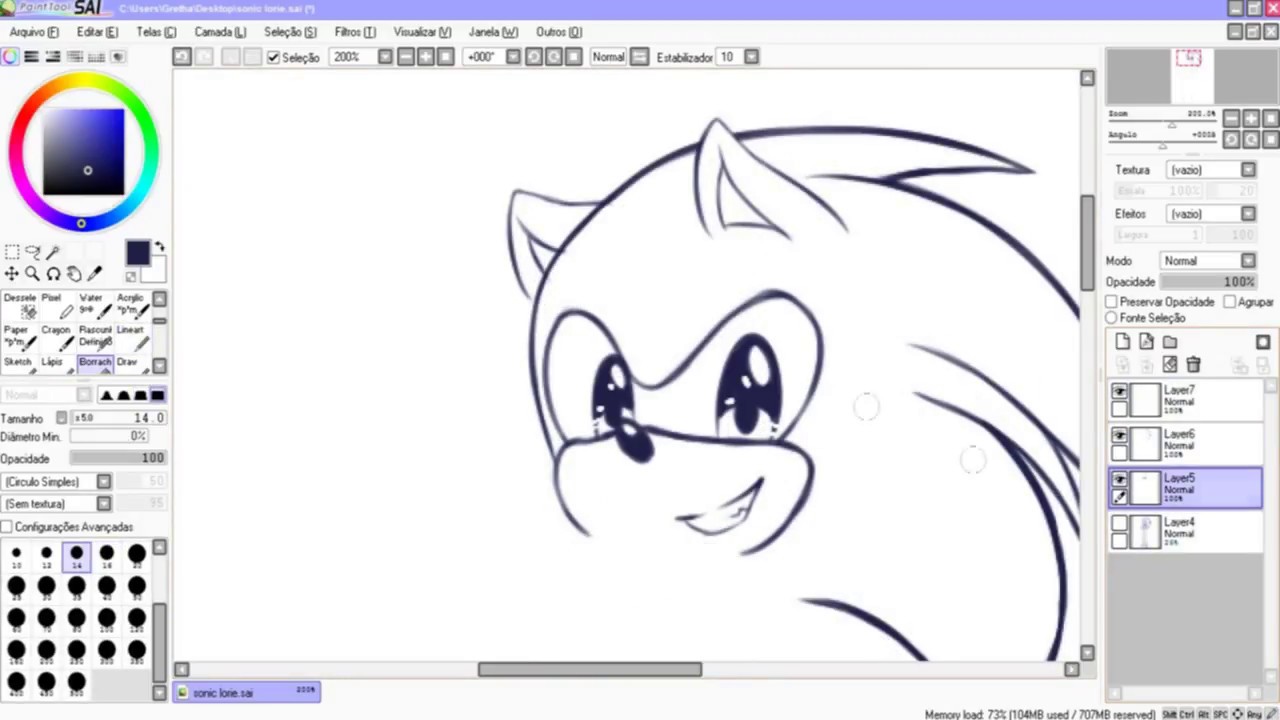Swap foreground and background colors
Image resolution: width=1280 pixels, height=720 pixels.
(x=160, y=247)
